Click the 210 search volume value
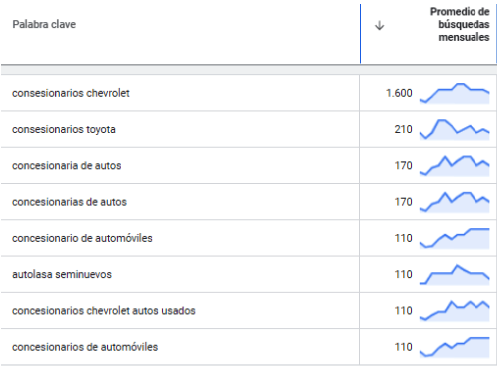The height and width of the screenshot is (367, 498). (403, 129)
